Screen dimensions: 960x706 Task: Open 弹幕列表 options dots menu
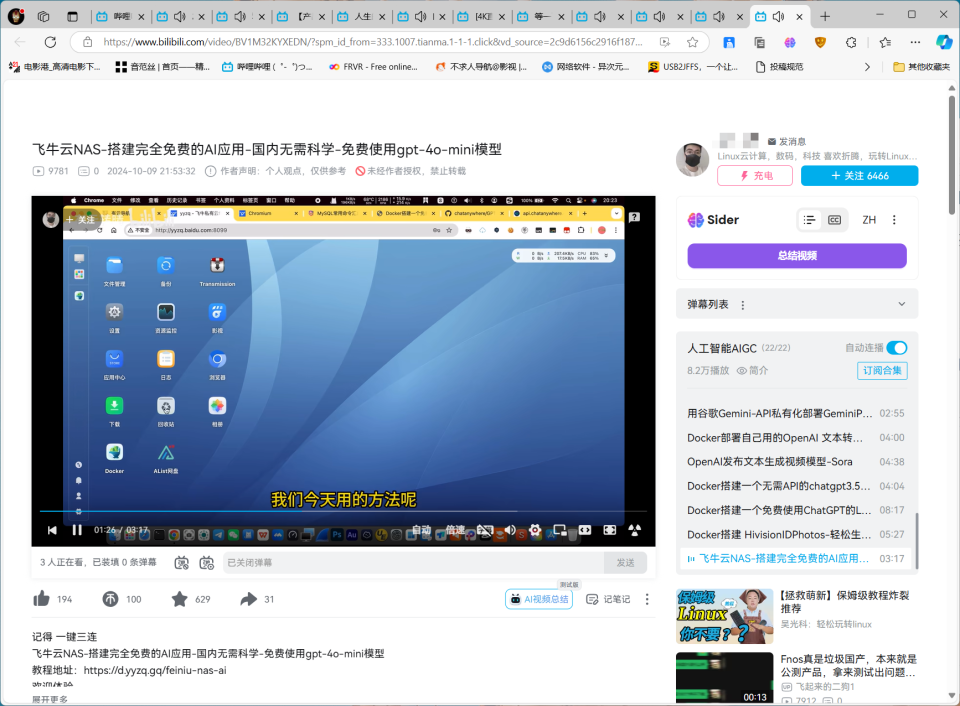click(x=743, y=305)
